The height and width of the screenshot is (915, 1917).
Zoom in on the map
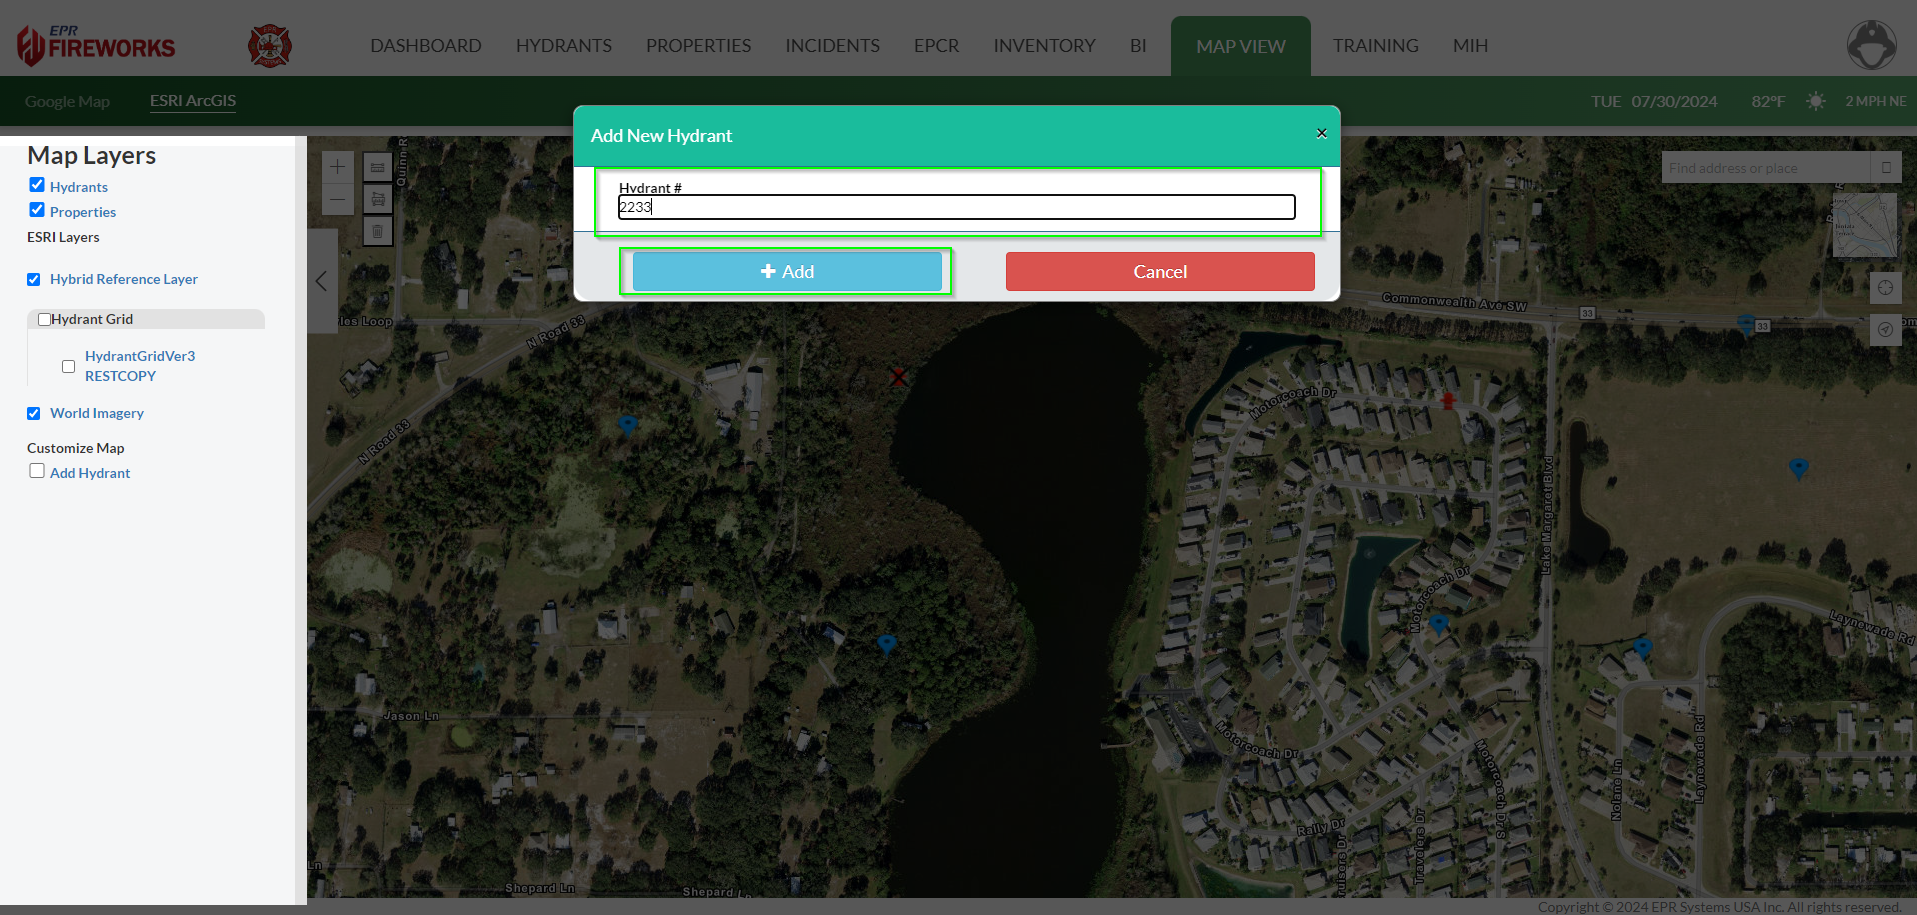[x=338, y=167]
